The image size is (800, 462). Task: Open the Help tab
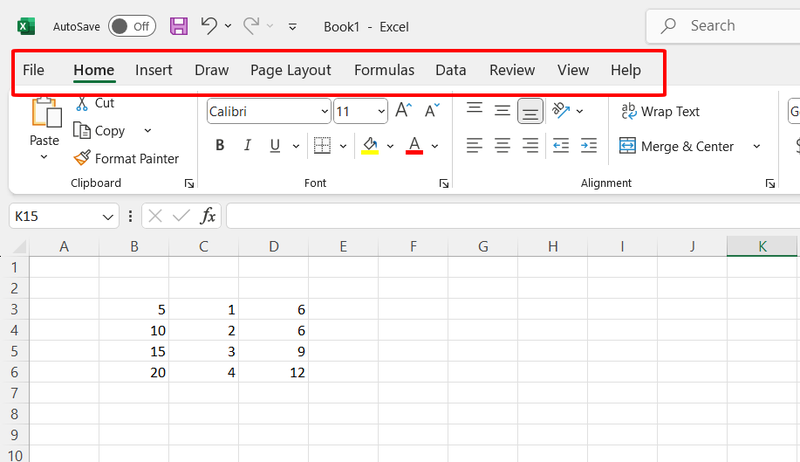click(626, 70)
